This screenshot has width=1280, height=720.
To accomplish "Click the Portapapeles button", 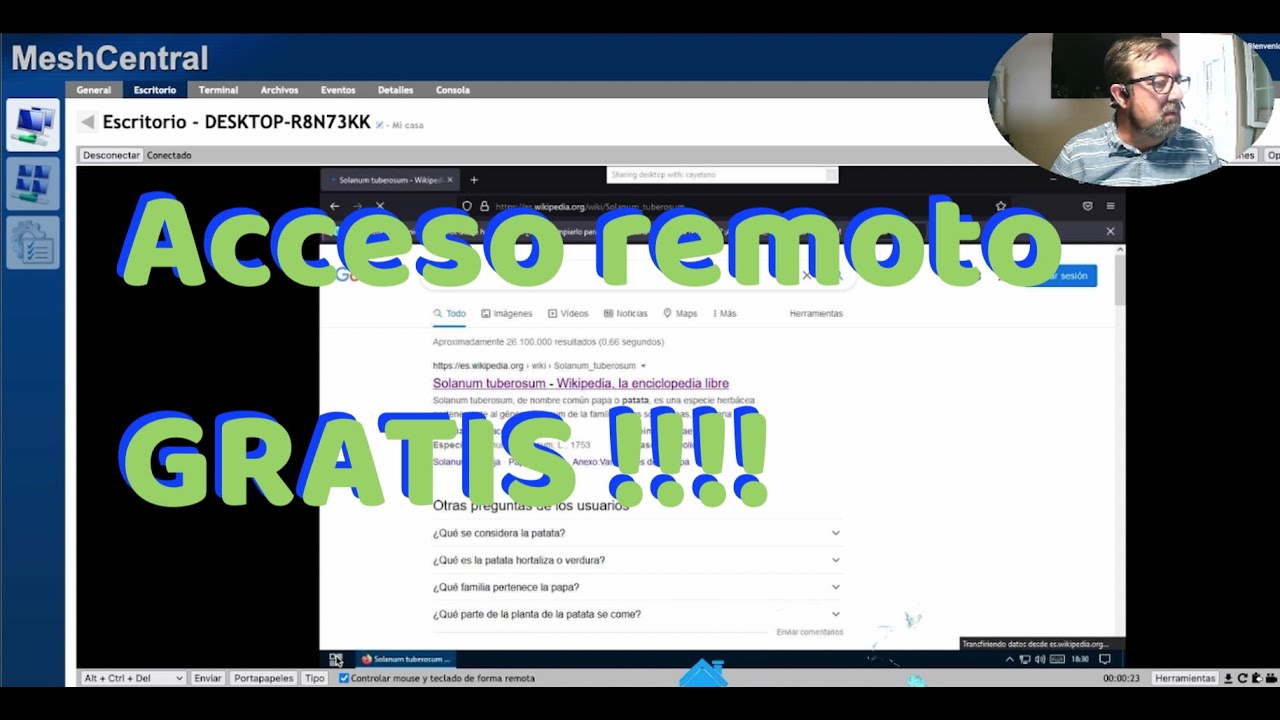I will [264, 678].
